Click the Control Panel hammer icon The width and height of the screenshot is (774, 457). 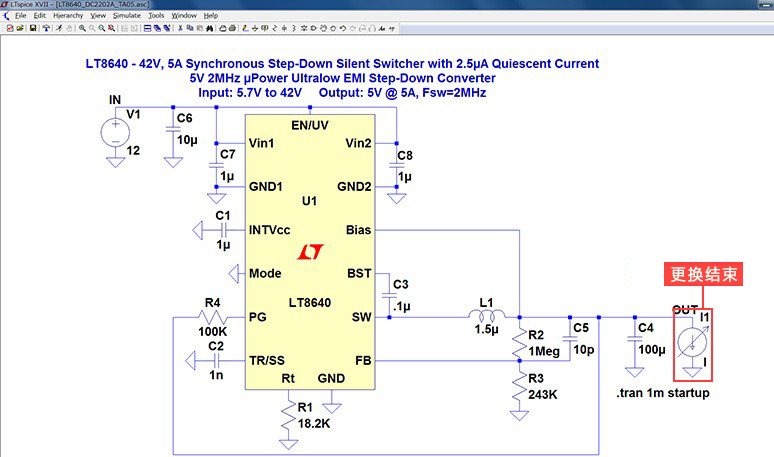click(x=46, y=28)
